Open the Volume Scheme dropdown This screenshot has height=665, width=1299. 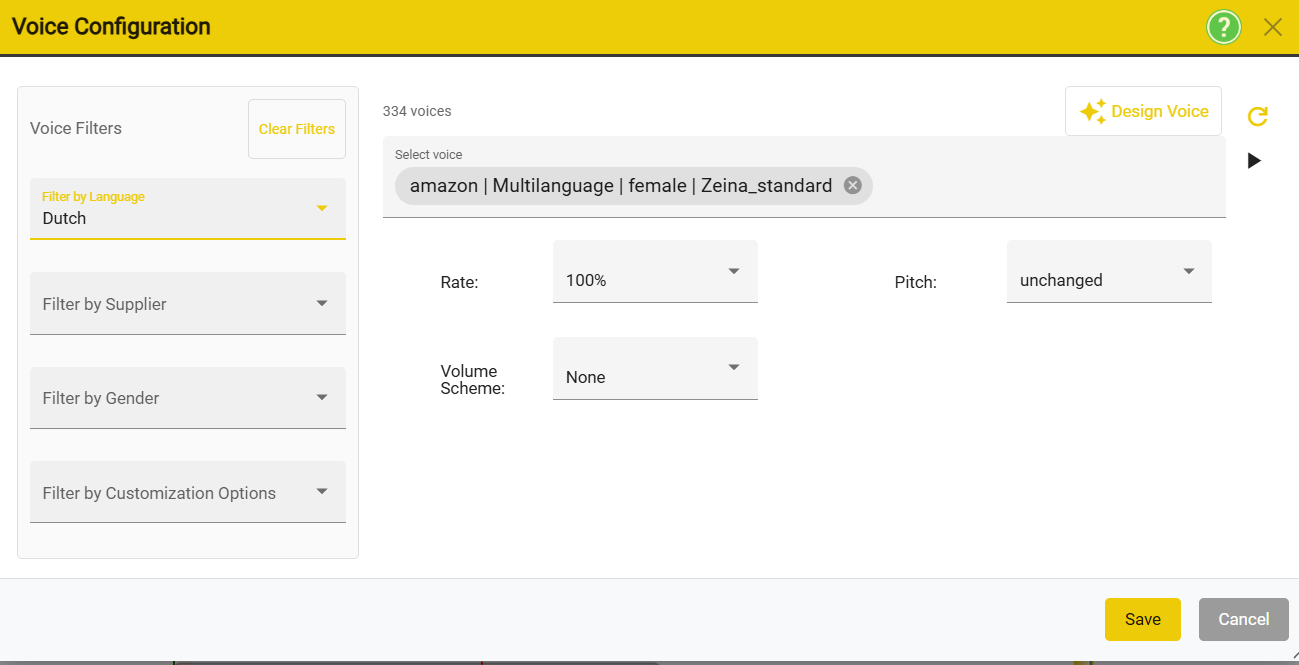[x=655, y=368]
